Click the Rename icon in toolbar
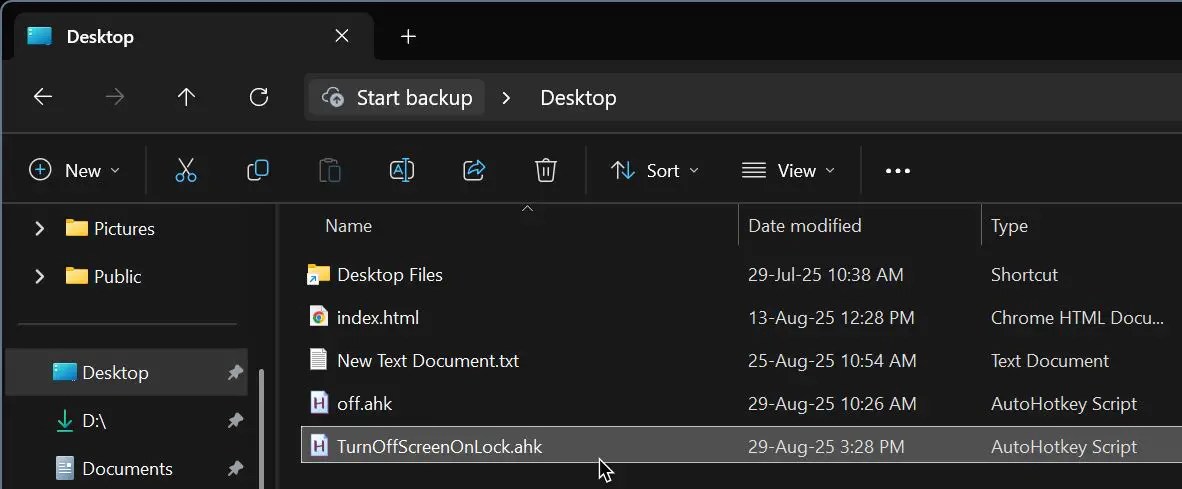 pyautogui.click(x=402, y=170)
